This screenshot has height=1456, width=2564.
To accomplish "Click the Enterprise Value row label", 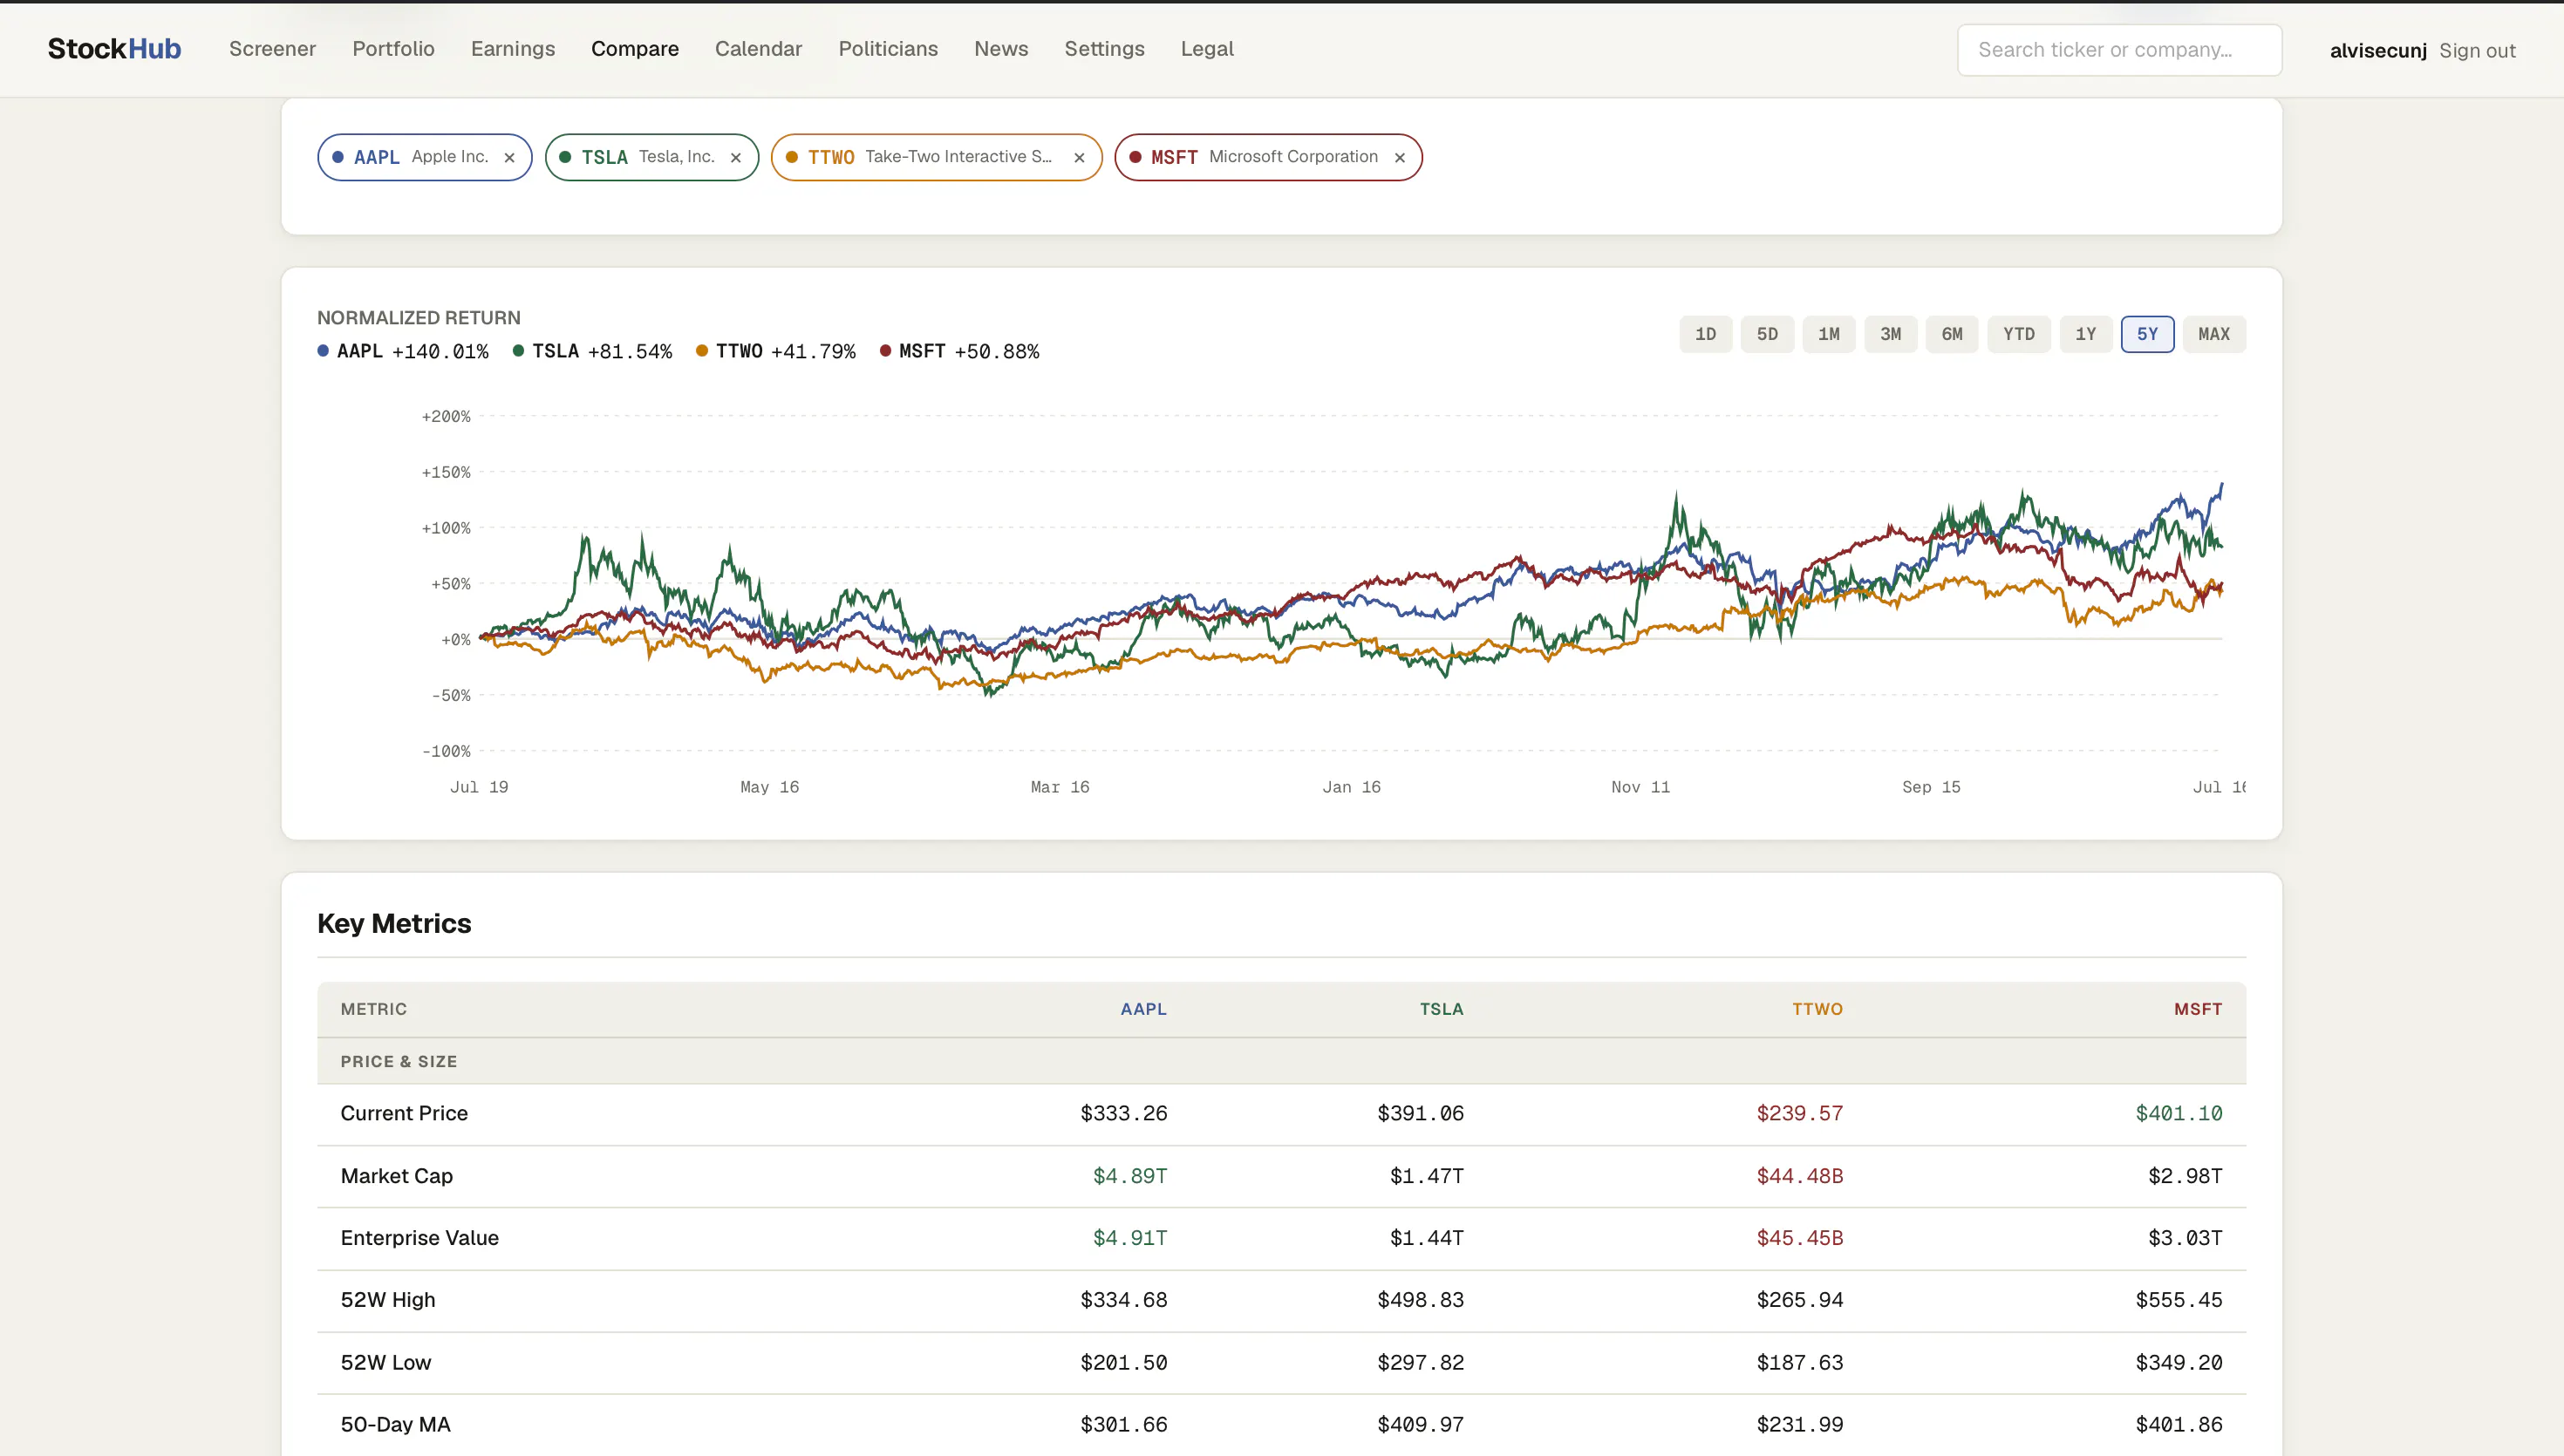I will point(420,1238).
